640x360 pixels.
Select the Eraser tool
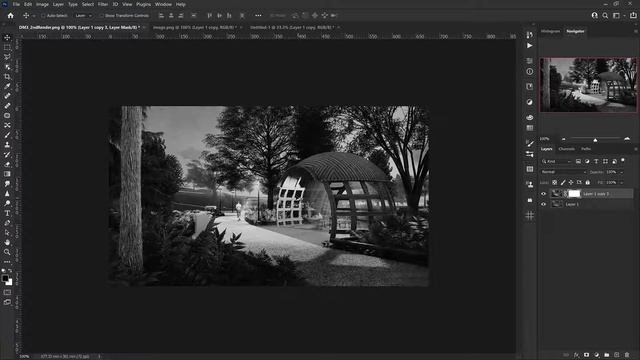[x=7, y=164]
